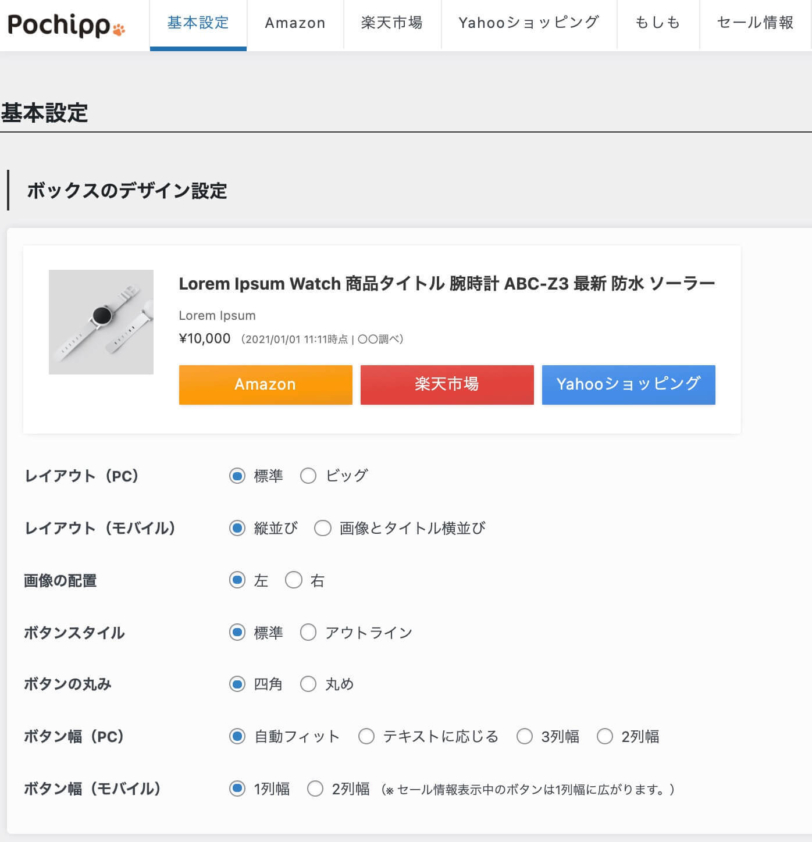Click the 基本設定 page heading
This screenshot has height=842, width=812.
(x=45, y=113)
